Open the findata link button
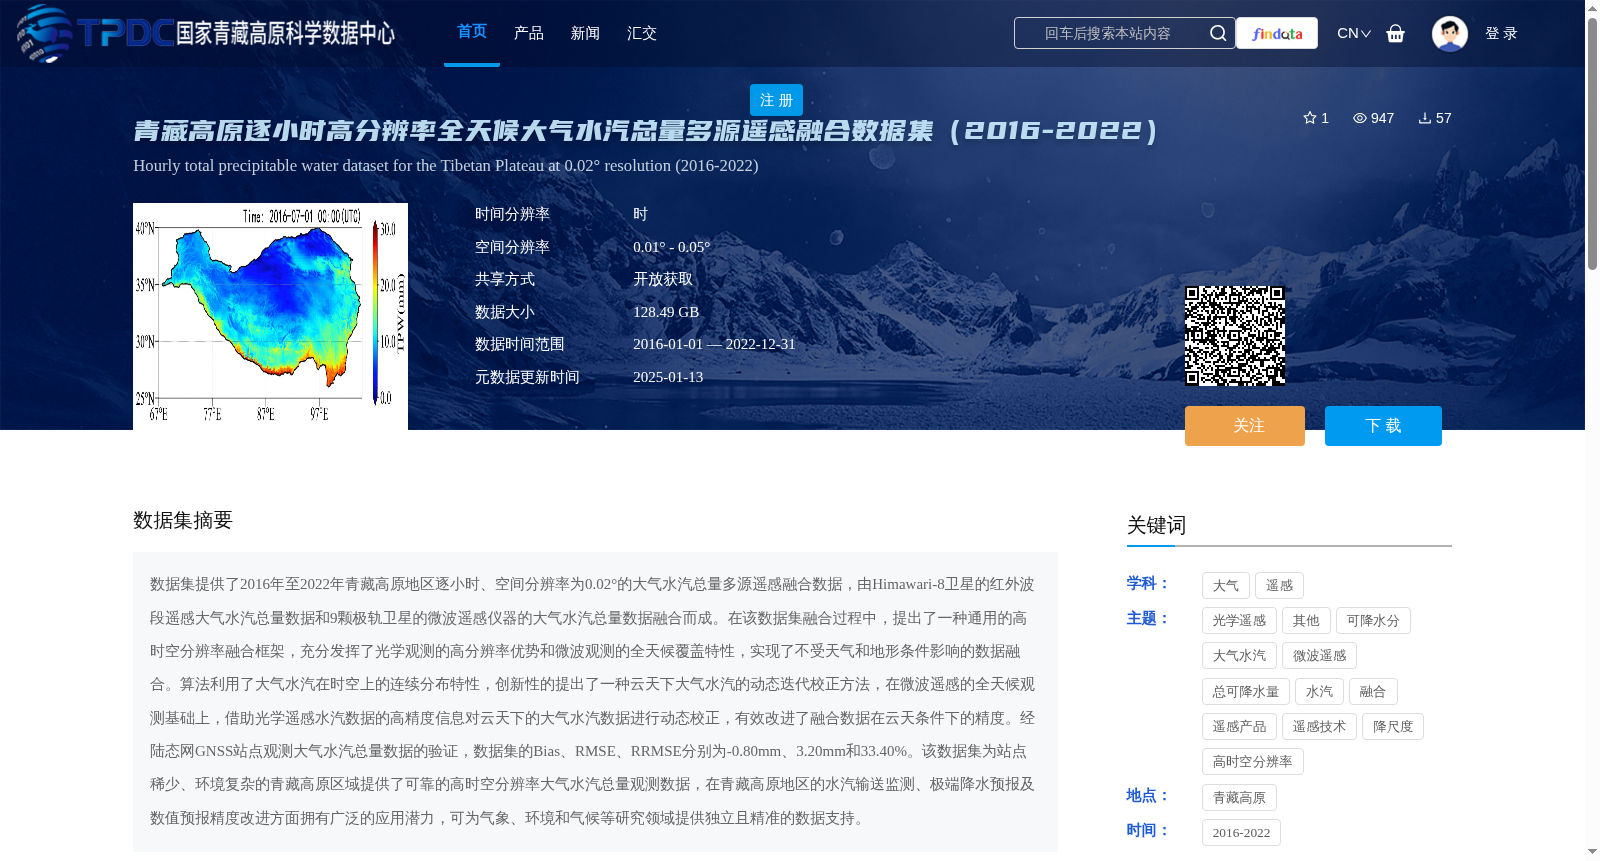Viewport: 1600px width, 861px height. pos(1277,33)
